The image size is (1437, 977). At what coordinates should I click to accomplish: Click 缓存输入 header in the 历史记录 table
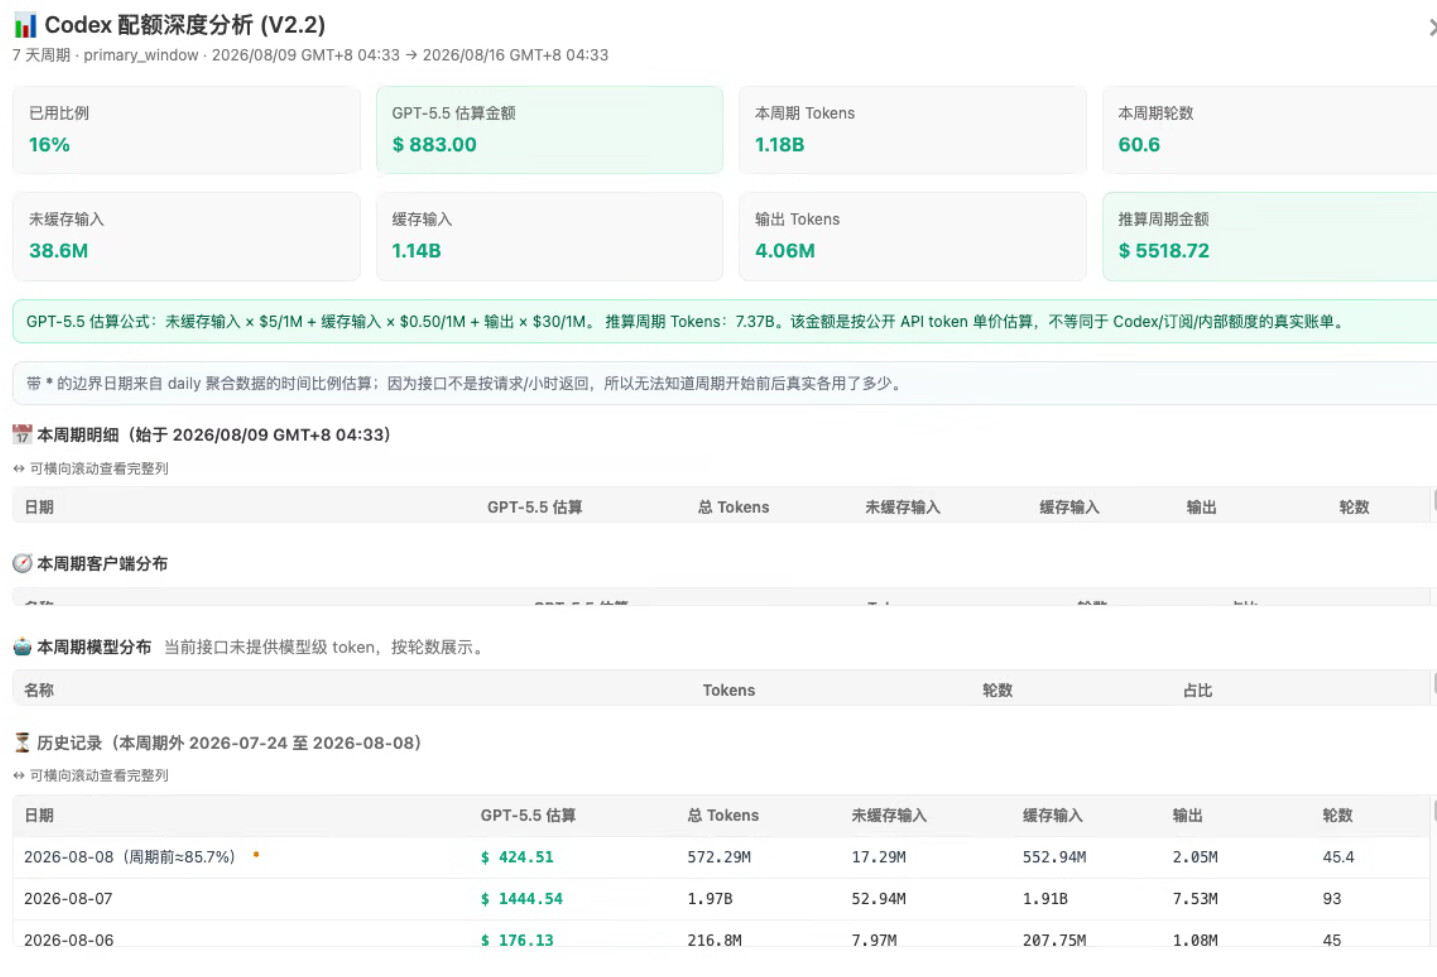click(x=1053, y=815)
